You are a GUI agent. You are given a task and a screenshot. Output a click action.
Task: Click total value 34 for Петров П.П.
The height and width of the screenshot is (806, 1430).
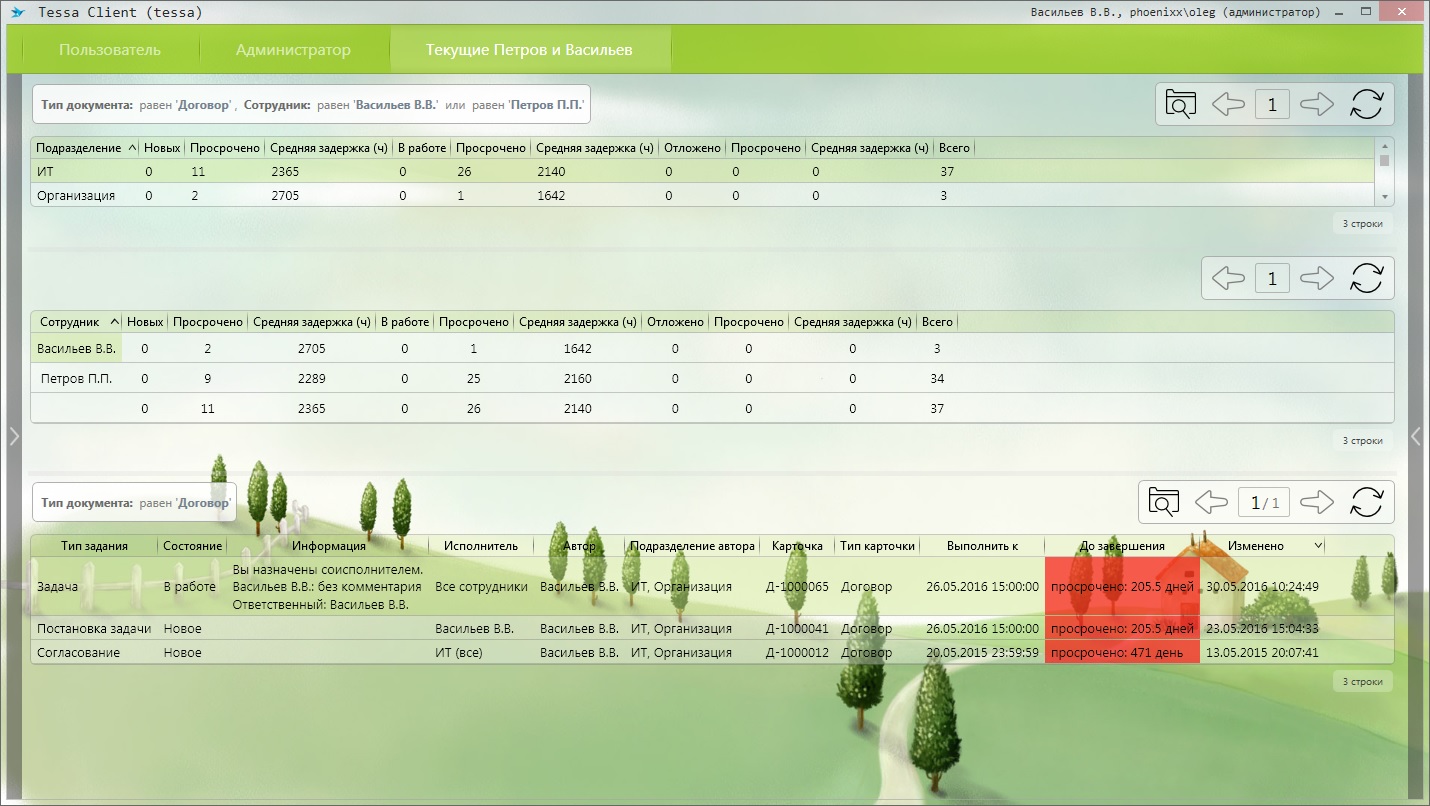click(937, 379)
